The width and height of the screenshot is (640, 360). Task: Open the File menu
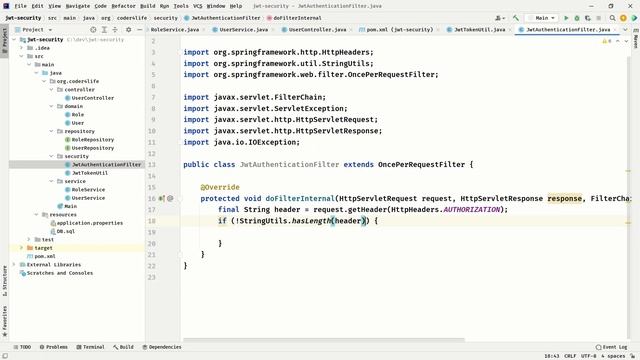point(20,6)
